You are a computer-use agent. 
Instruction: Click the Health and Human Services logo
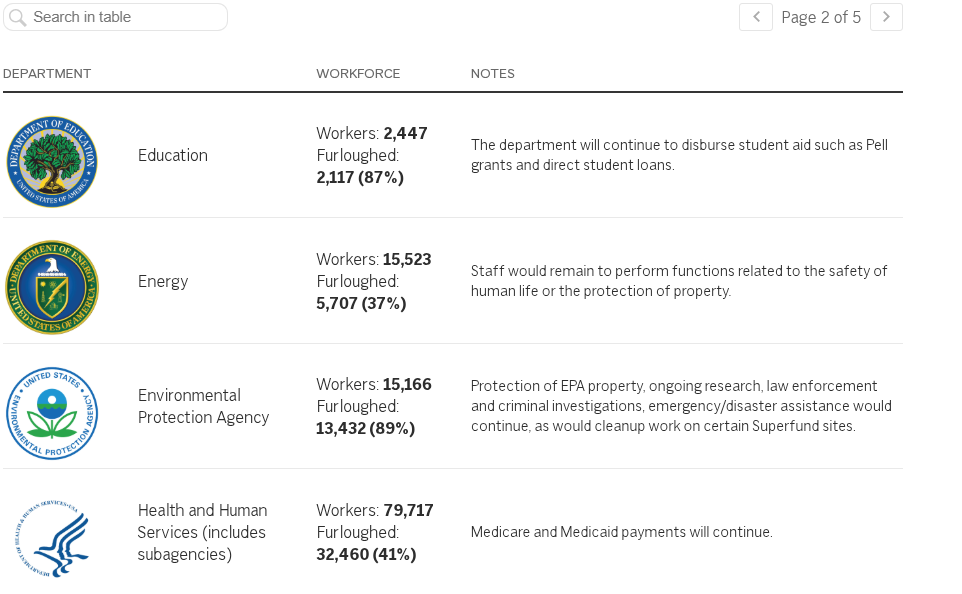pos(52,538)
